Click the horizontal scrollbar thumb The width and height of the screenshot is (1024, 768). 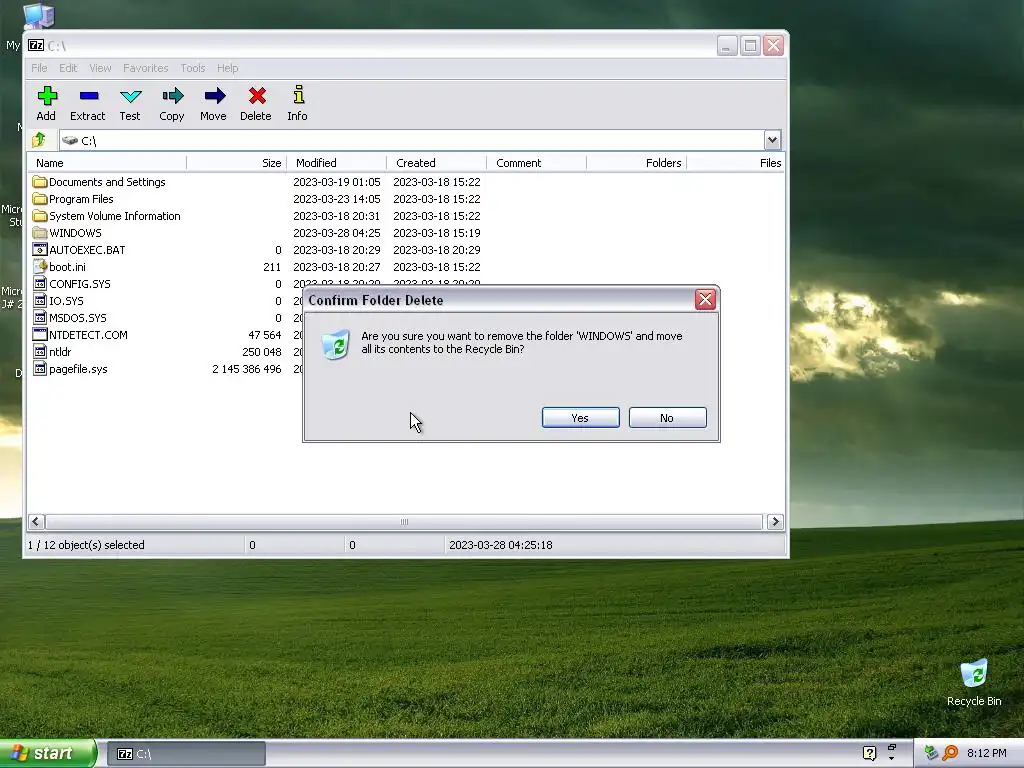click(x=404, y=521)
